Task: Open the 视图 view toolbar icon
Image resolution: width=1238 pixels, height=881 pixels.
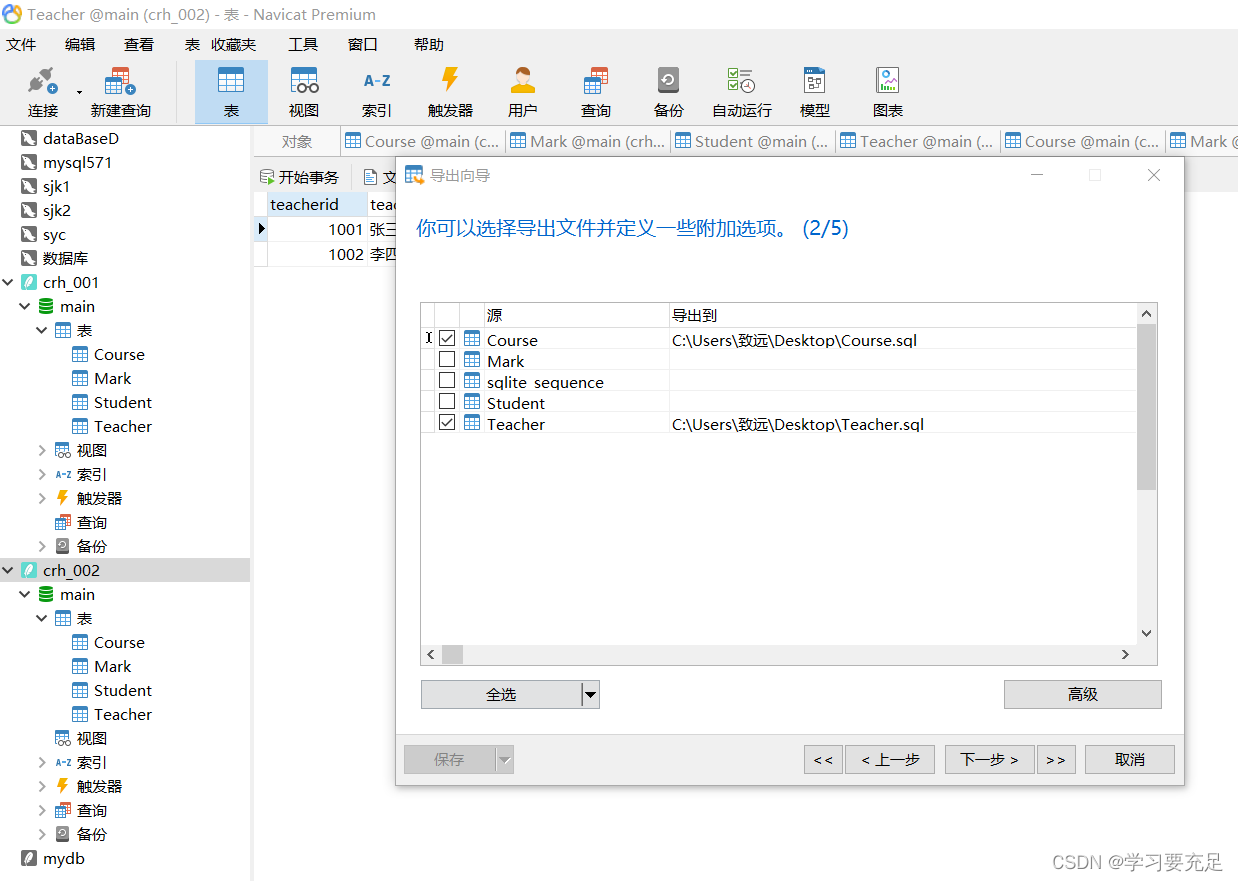Action: click(x=304, y=92)
